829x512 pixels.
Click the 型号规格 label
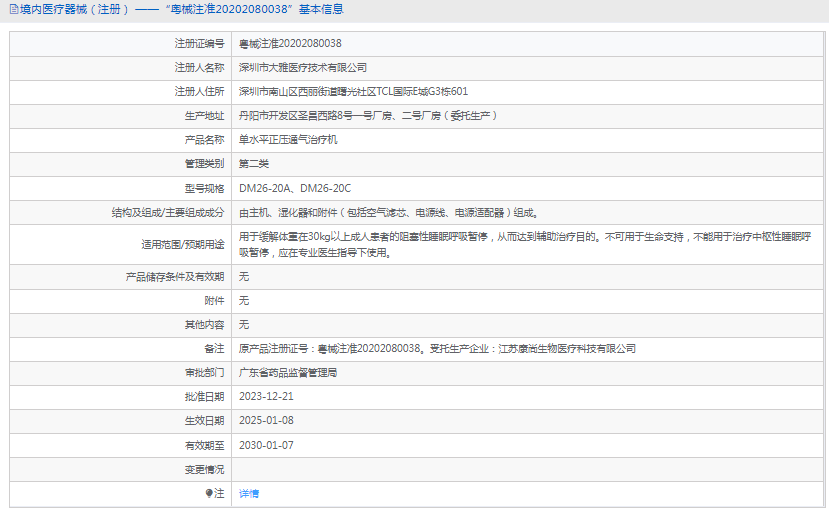click(x=205, y=188)
